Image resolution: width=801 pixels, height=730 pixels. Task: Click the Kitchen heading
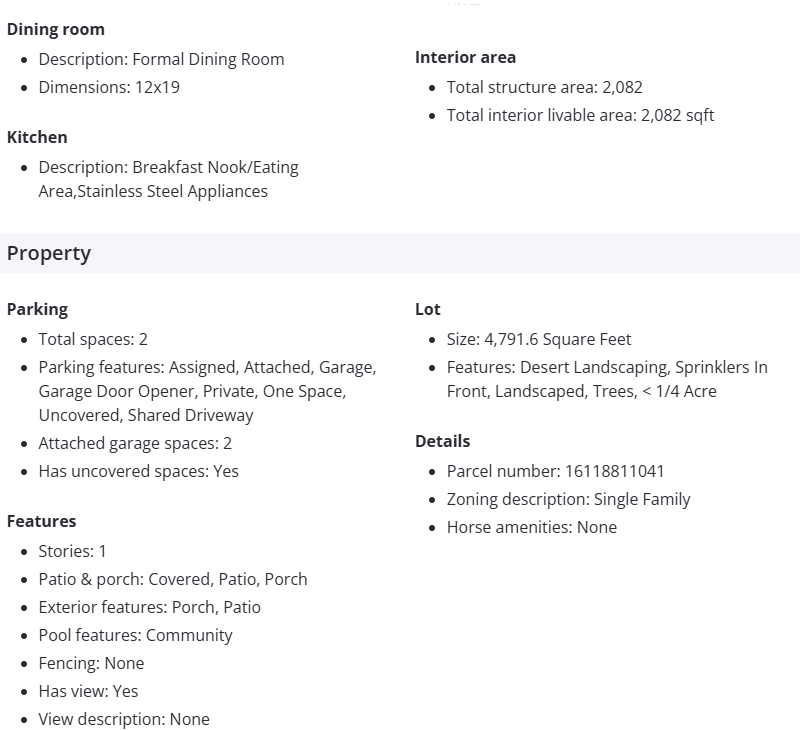click(37, 137)
